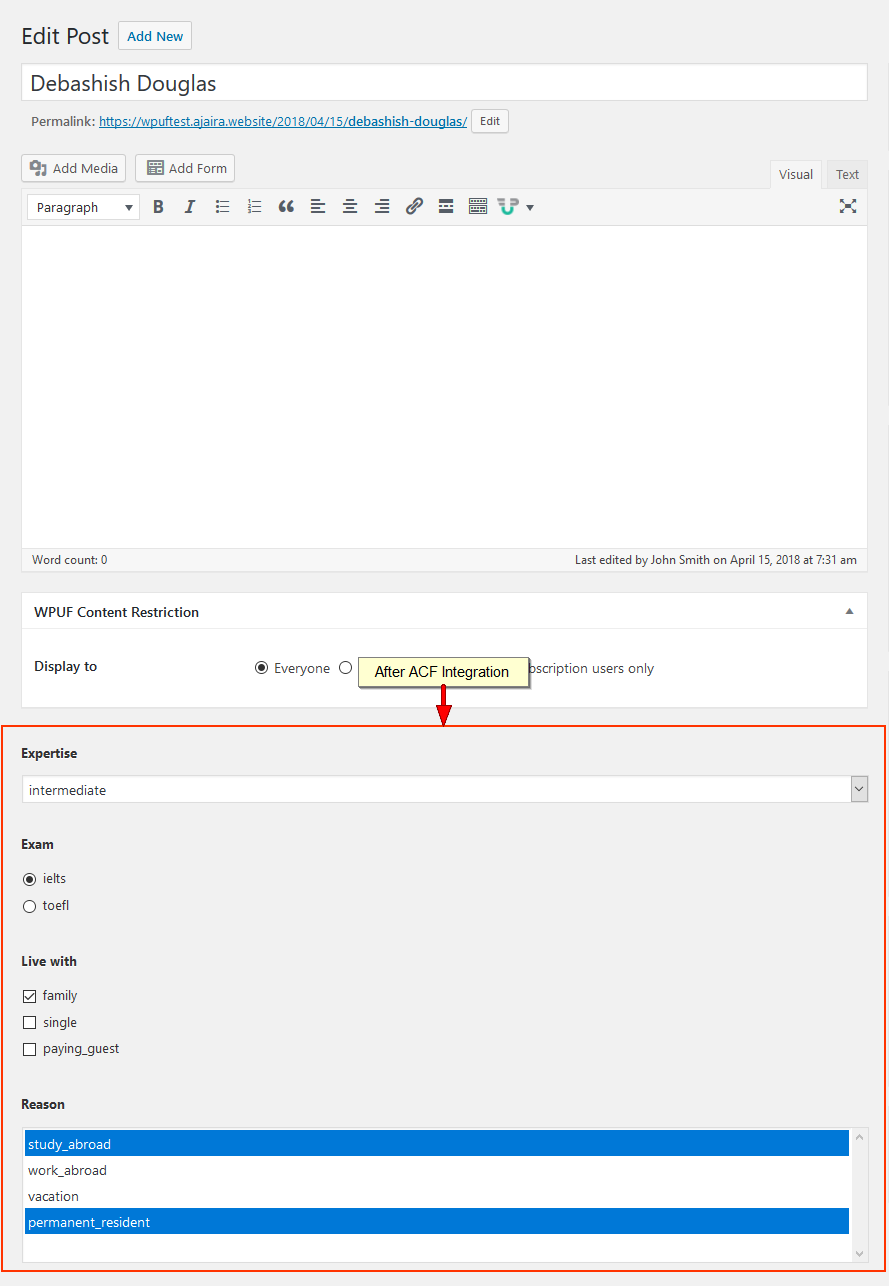The image size is (896, 1286).
Task: Toggle bold formatting in editor toolbar
Action: click(x=158, y=207)
